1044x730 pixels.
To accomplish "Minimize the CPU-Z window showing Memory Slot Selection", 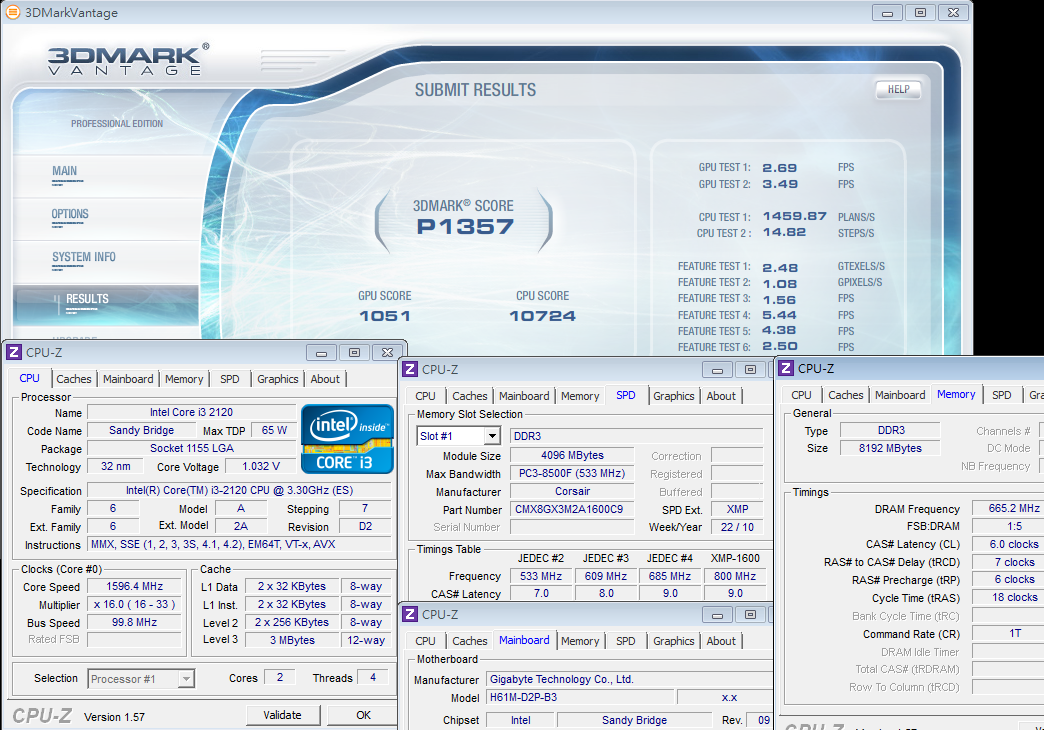I will 718,370.
